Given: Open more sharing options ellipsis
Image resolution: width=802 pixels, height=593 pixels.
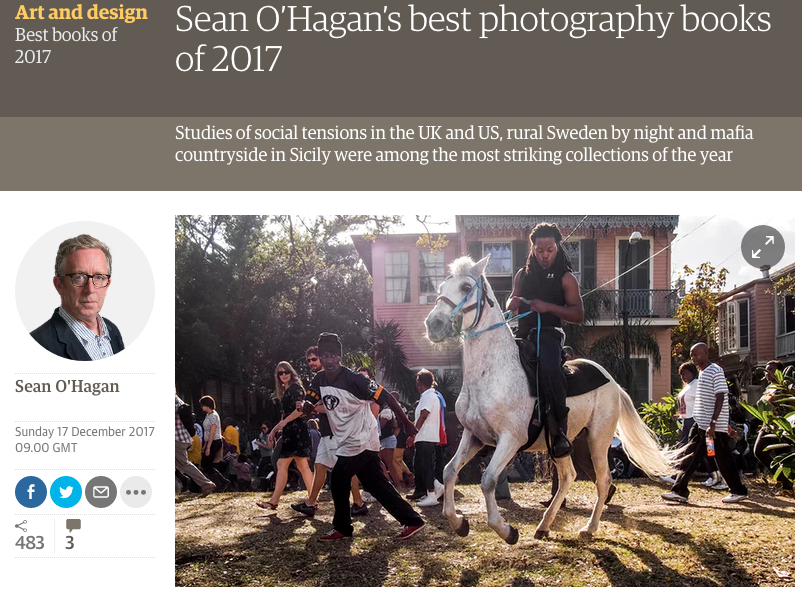Looking at the screenshot, I should (136, 492).
